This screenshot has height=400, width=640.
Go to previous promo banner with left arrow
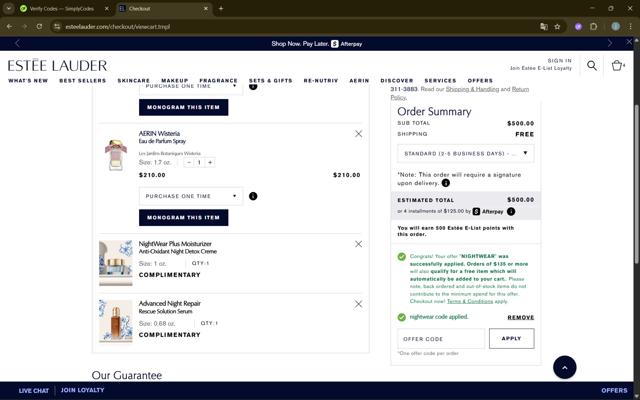(x=17, y=44)
